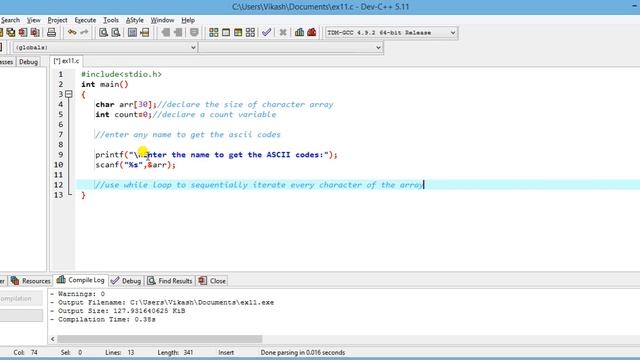Click the 'char arr[30];' declaration text
The image size is (640, 360).
tap(126, 104)
